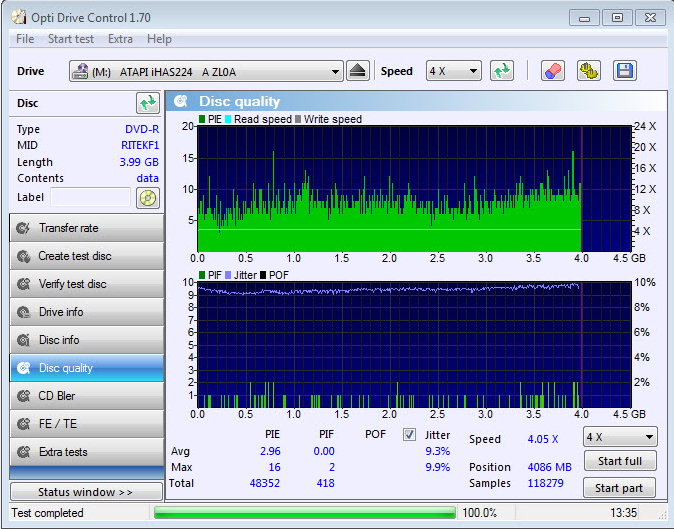Click the disc label icon button

[x=147, y=198]
